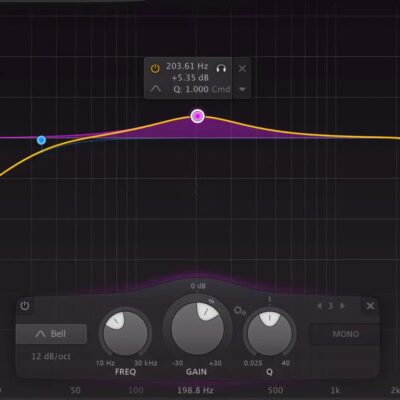This screenshot has width=400, height=400.
Task: Click the +5.35 dB gain value
Action: pos(190,78)
